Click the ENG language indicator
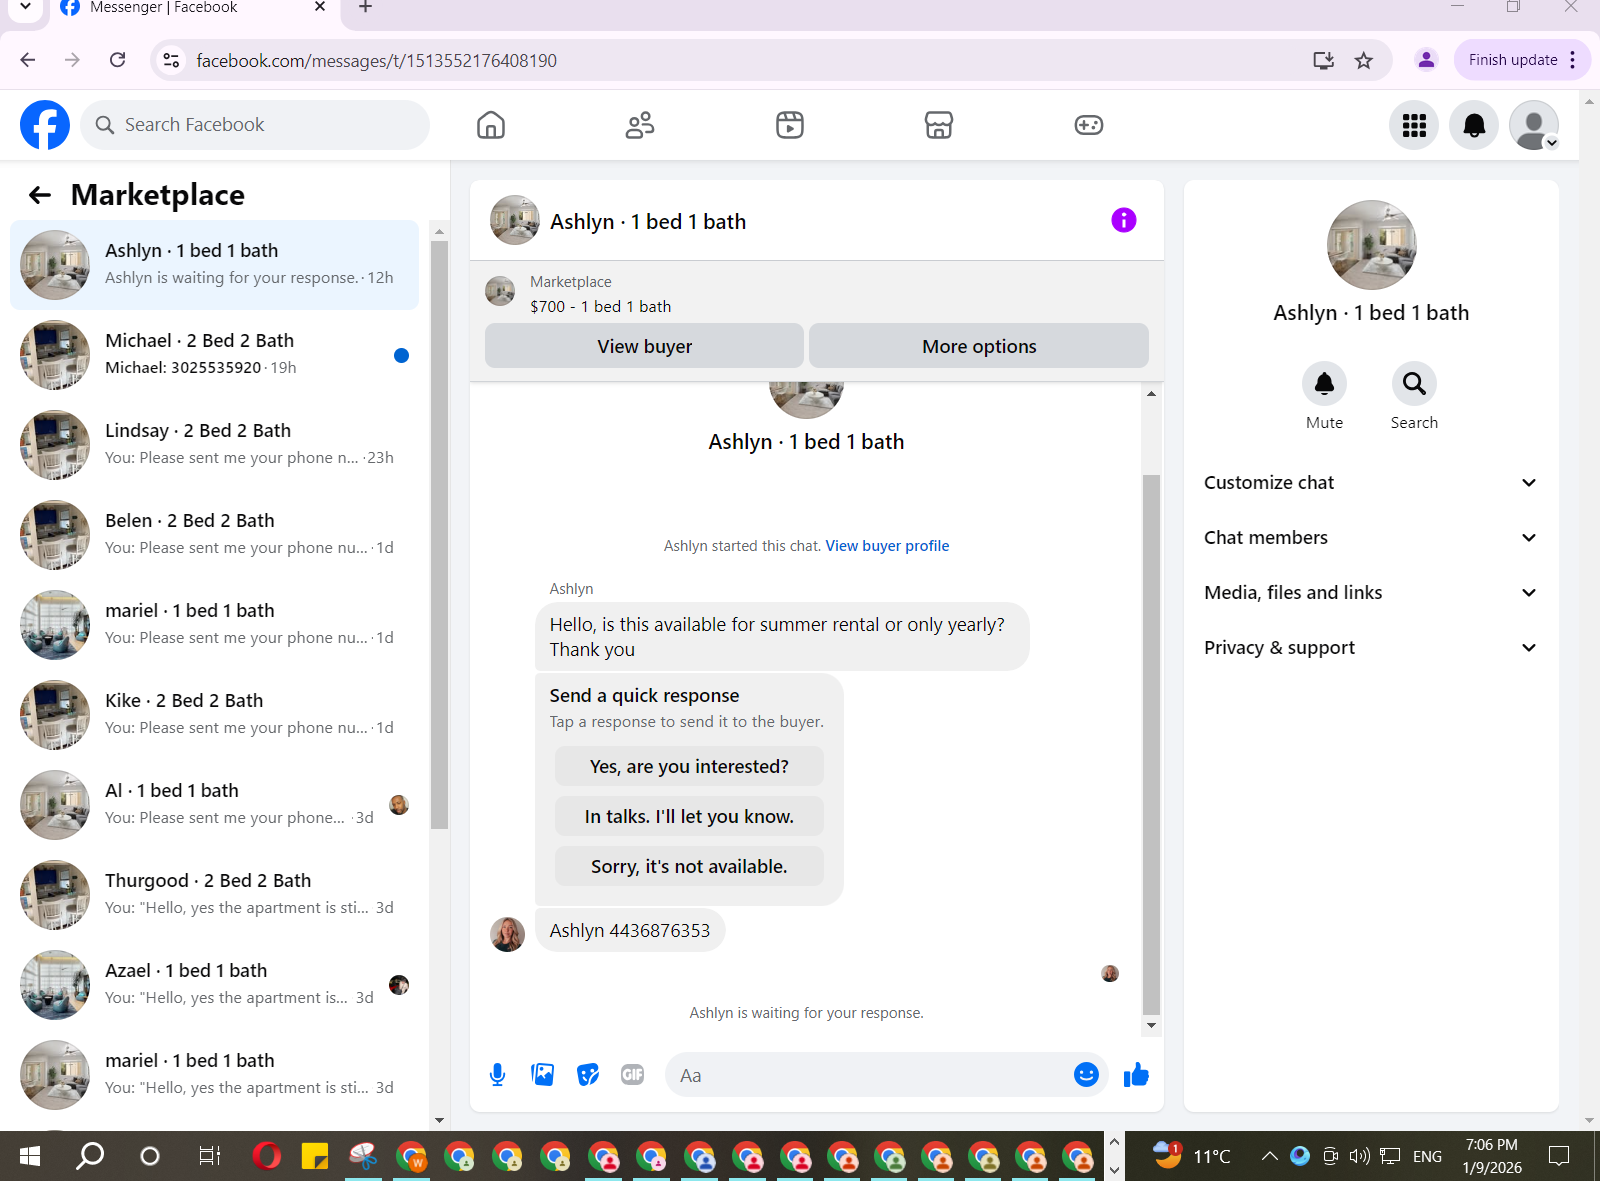This screenshot has width=1600, height=1181. pyautogui.click(x=1427, y=1156)
